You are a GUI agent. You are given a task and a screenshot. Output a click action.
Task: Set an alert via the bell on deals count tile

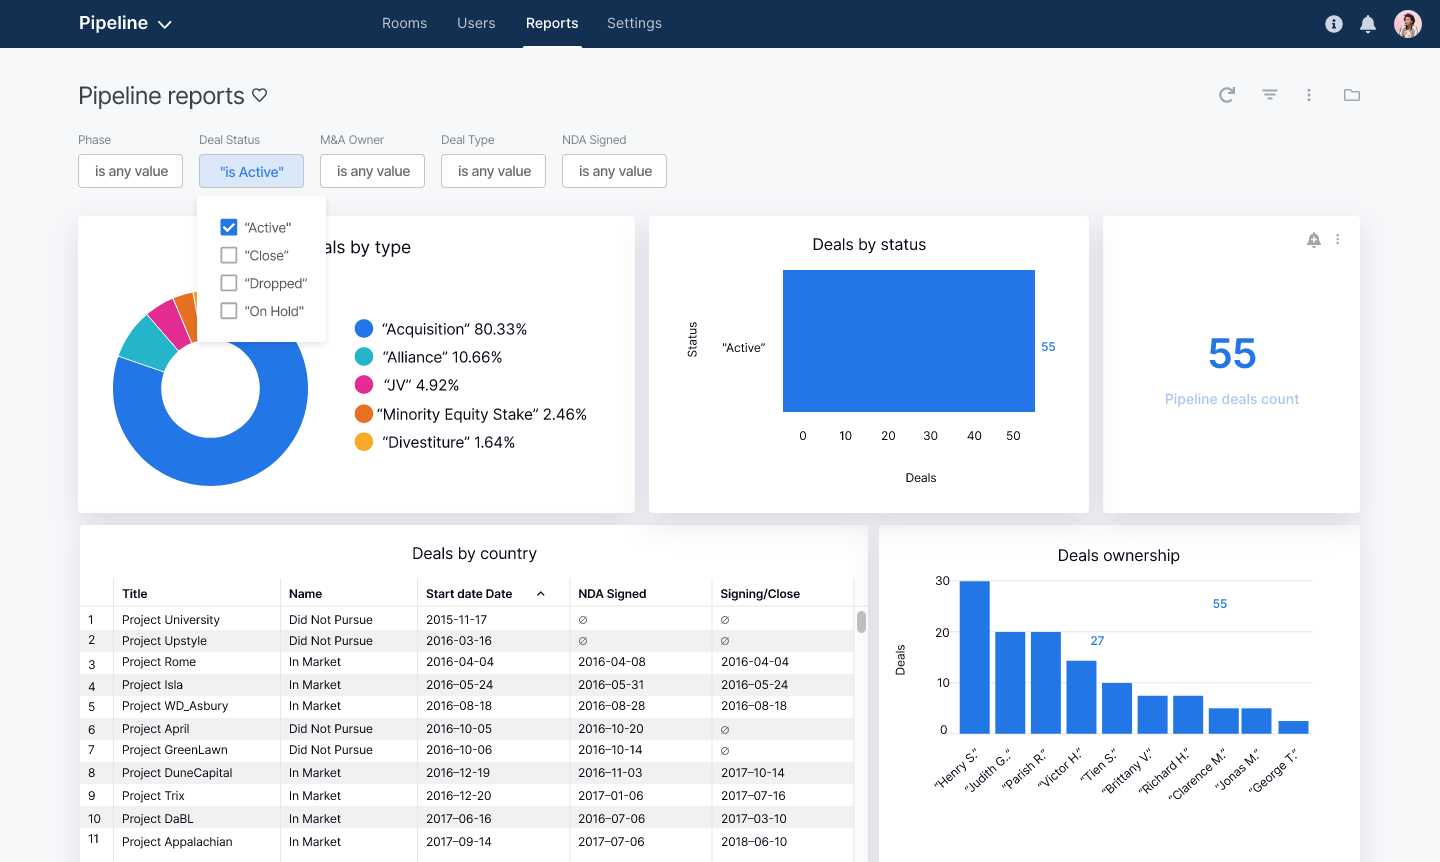pos(1313,239)
